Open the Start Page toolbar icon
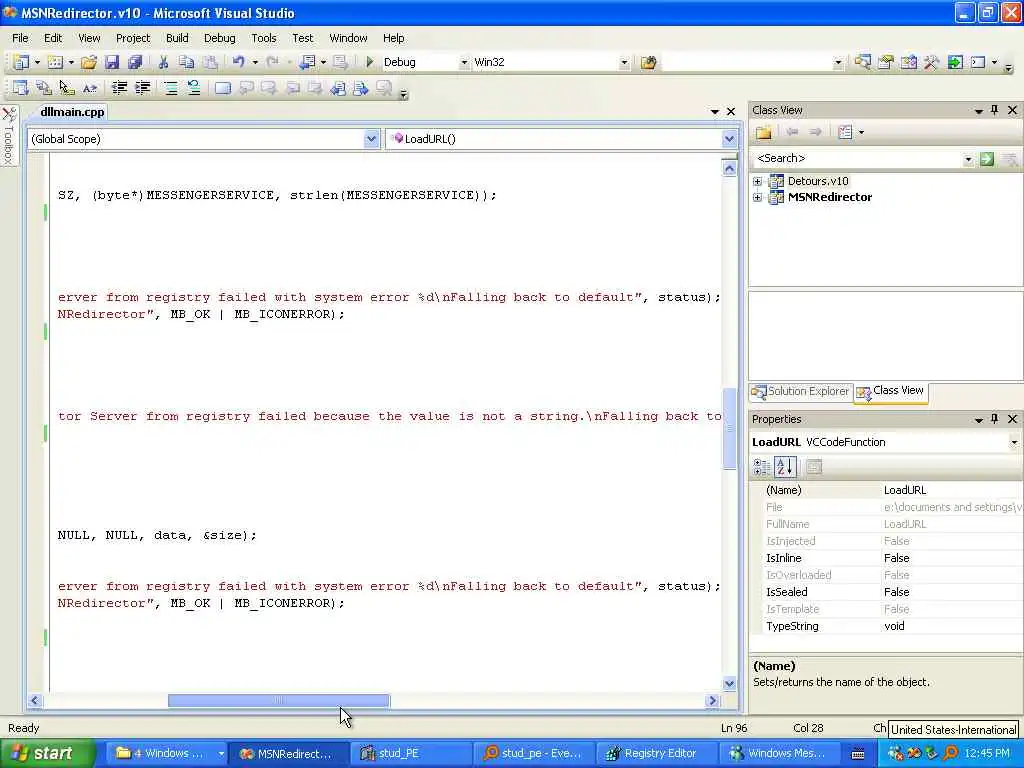 coord(955,62)
